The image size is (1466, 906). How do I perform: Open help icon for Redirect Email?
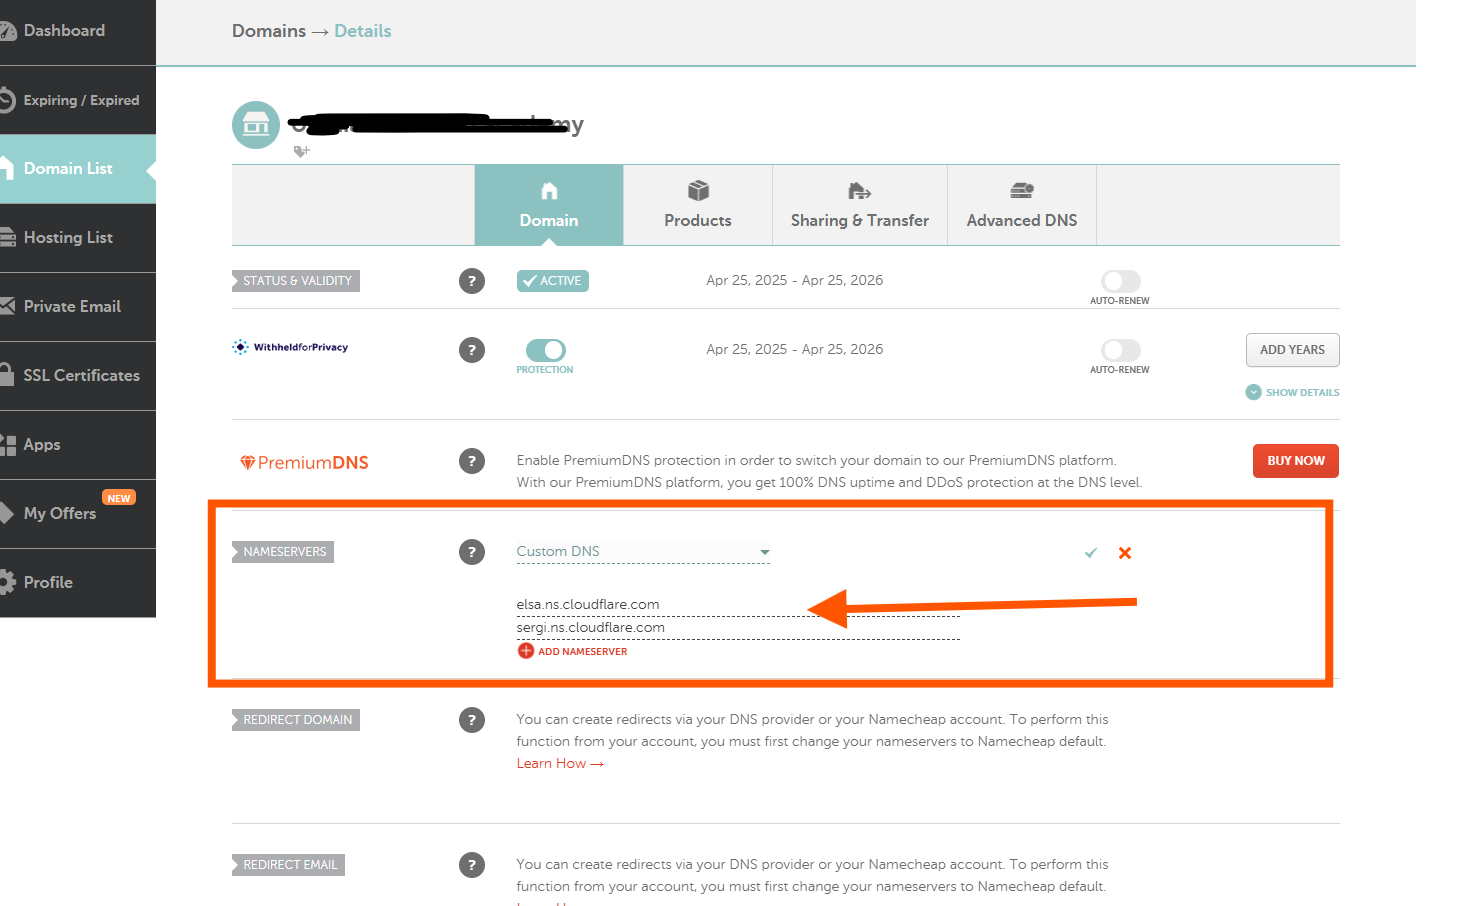click(472, 865)
